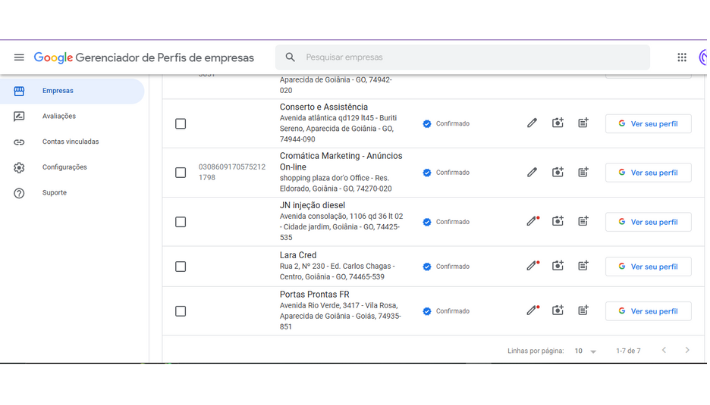Click the Lara Cred business name
This screenshot has width=710, height=405.
point(298,255)
